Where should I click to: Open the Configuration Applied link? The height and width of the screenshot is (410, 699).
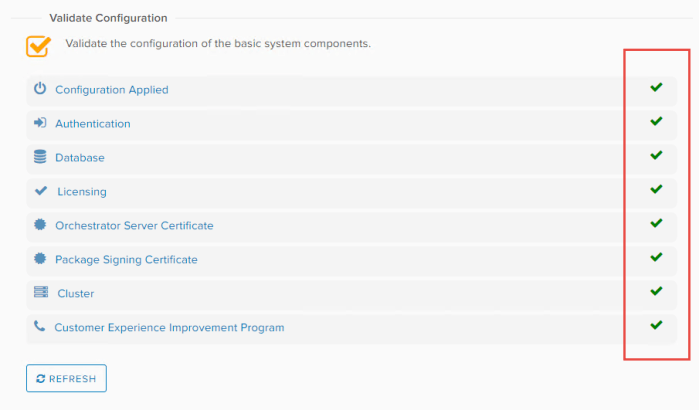point(112,90)
